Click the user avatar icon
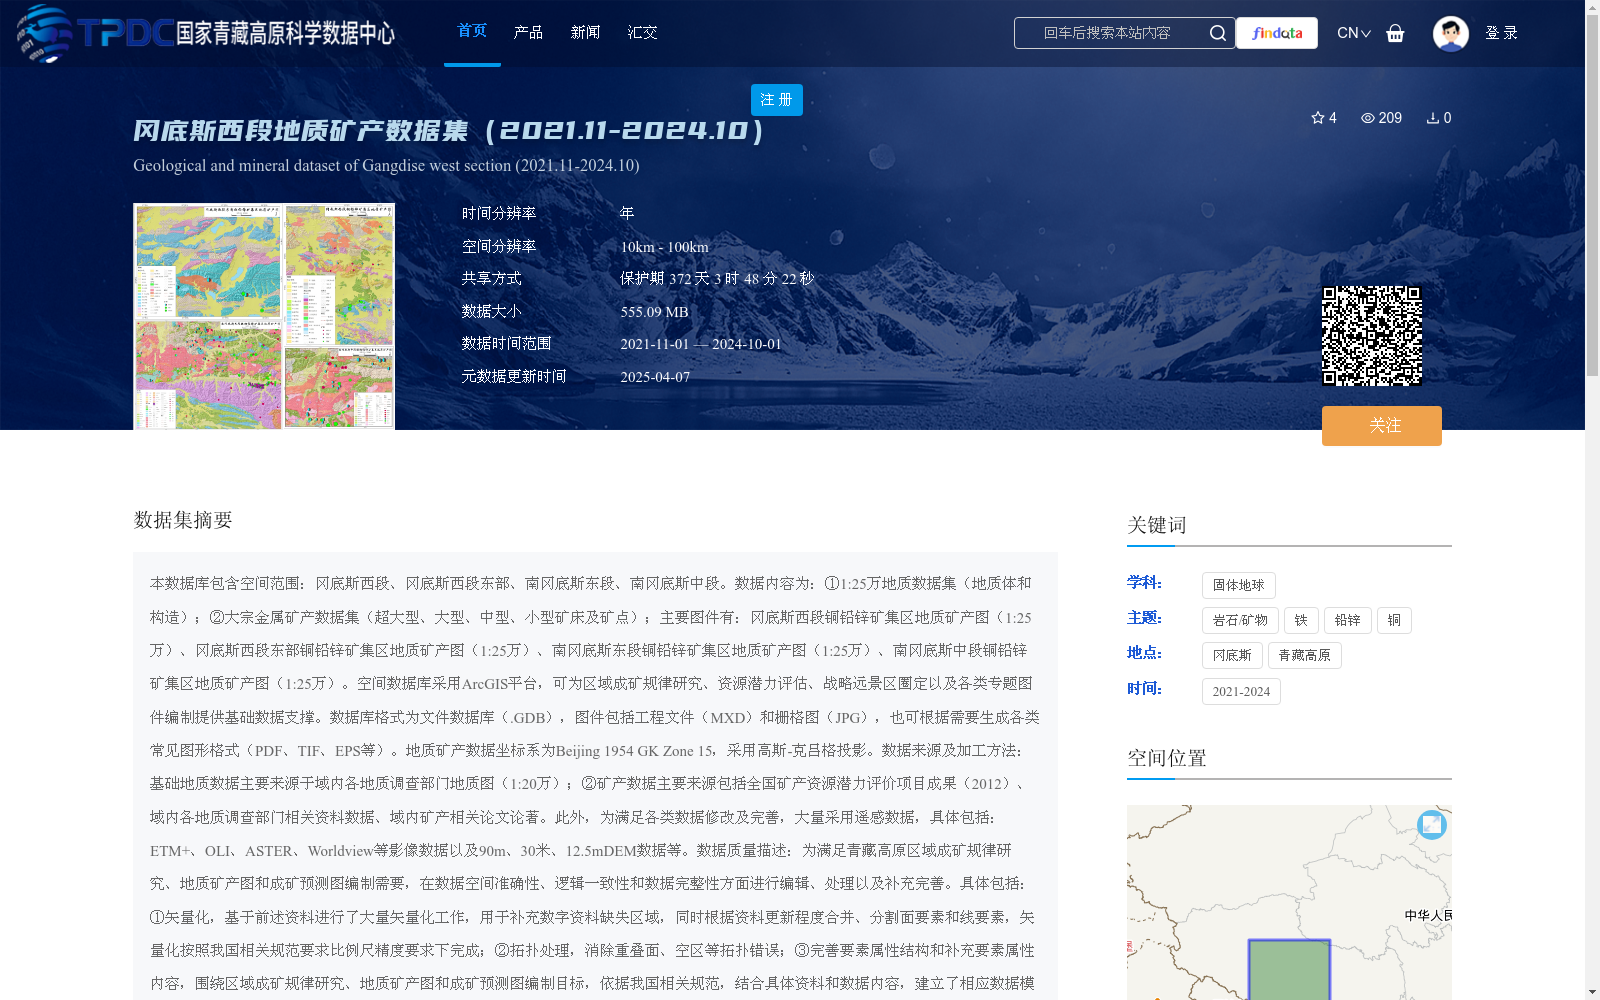 [1450, 33]
